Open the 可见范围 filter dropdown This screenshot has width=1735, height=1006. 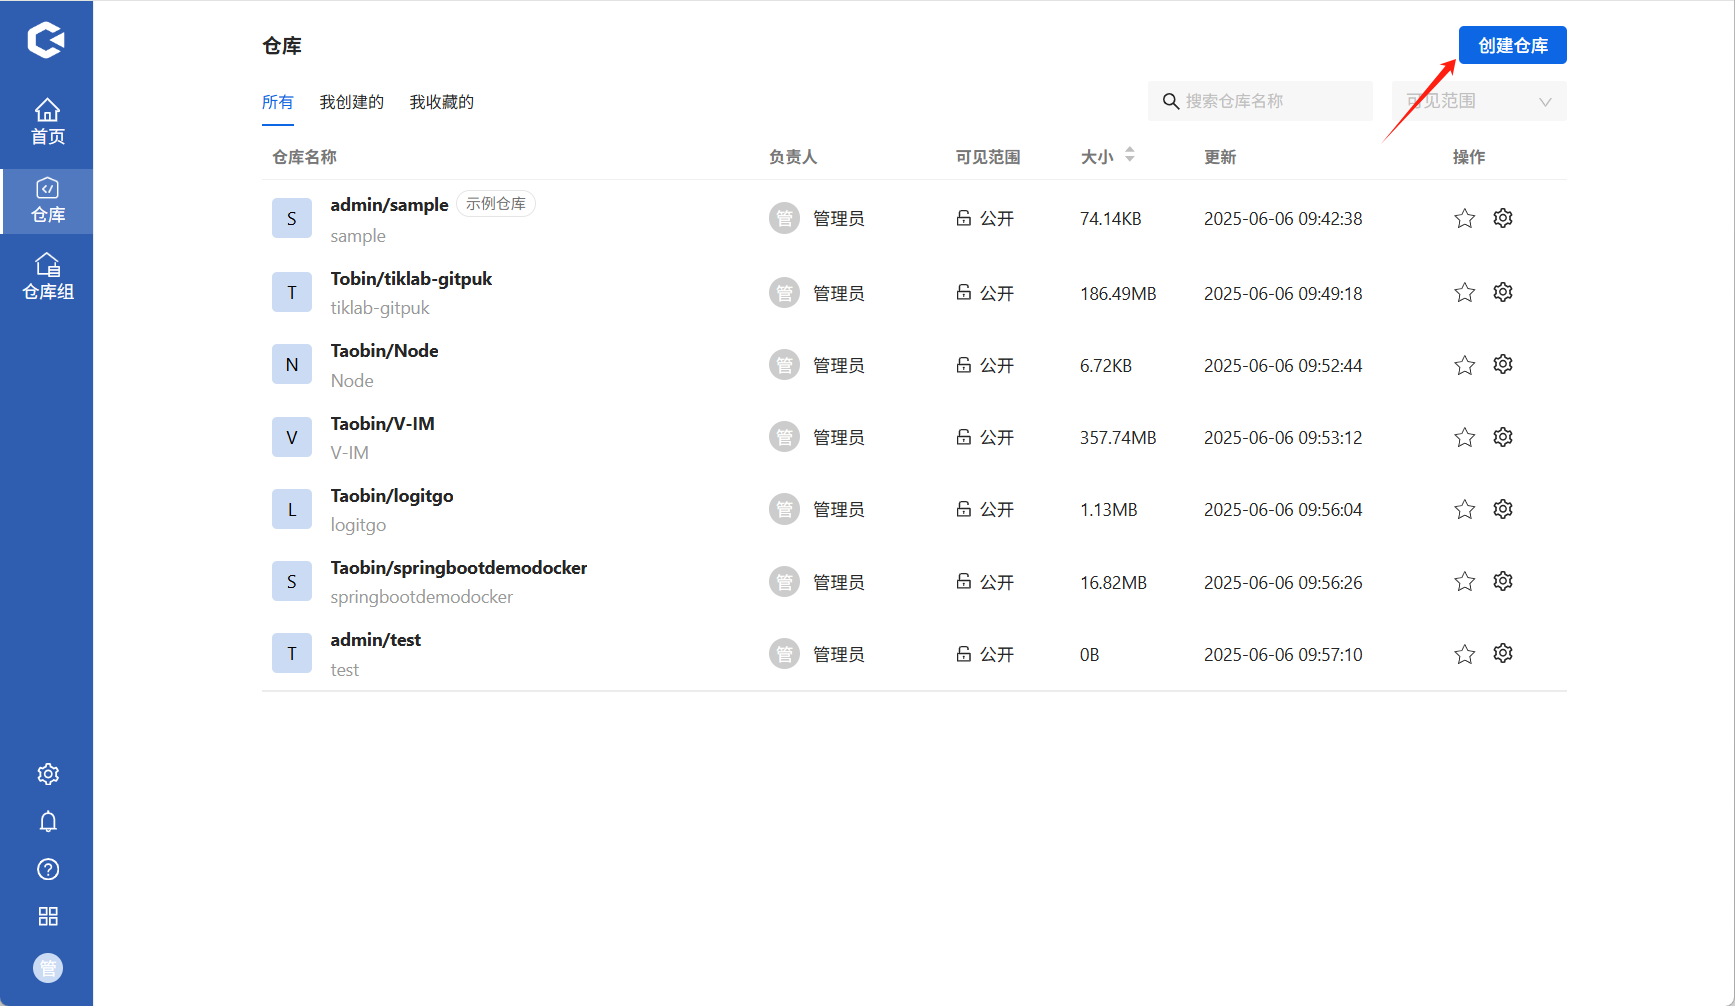1479,101
